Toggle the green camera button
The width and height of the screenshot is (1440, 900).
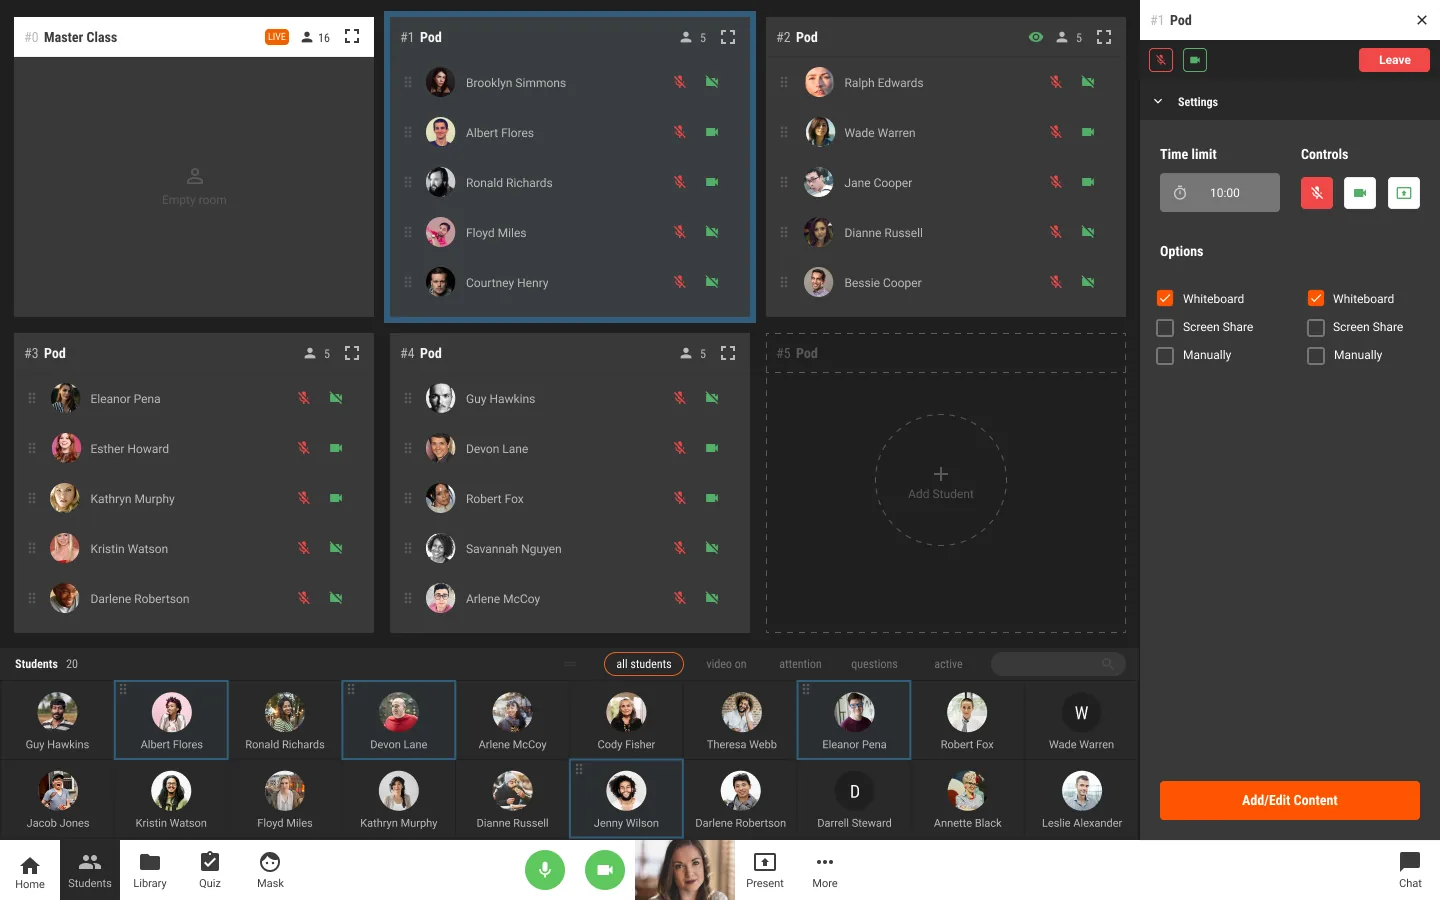[x=605, y=870]
